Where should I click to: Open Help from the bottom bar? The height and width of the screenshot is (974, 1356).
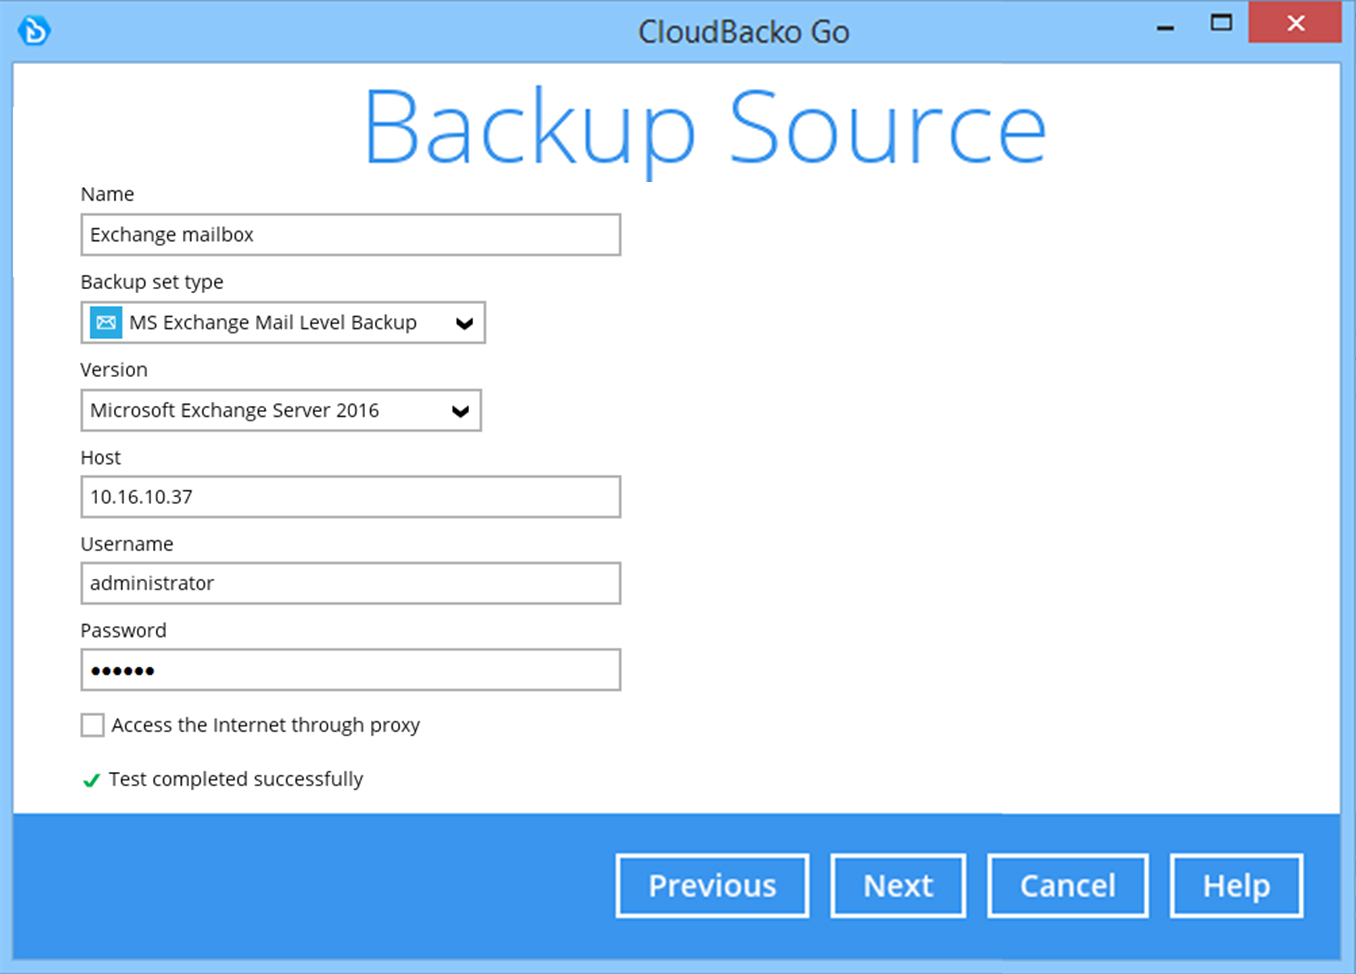click(1236, 885)
